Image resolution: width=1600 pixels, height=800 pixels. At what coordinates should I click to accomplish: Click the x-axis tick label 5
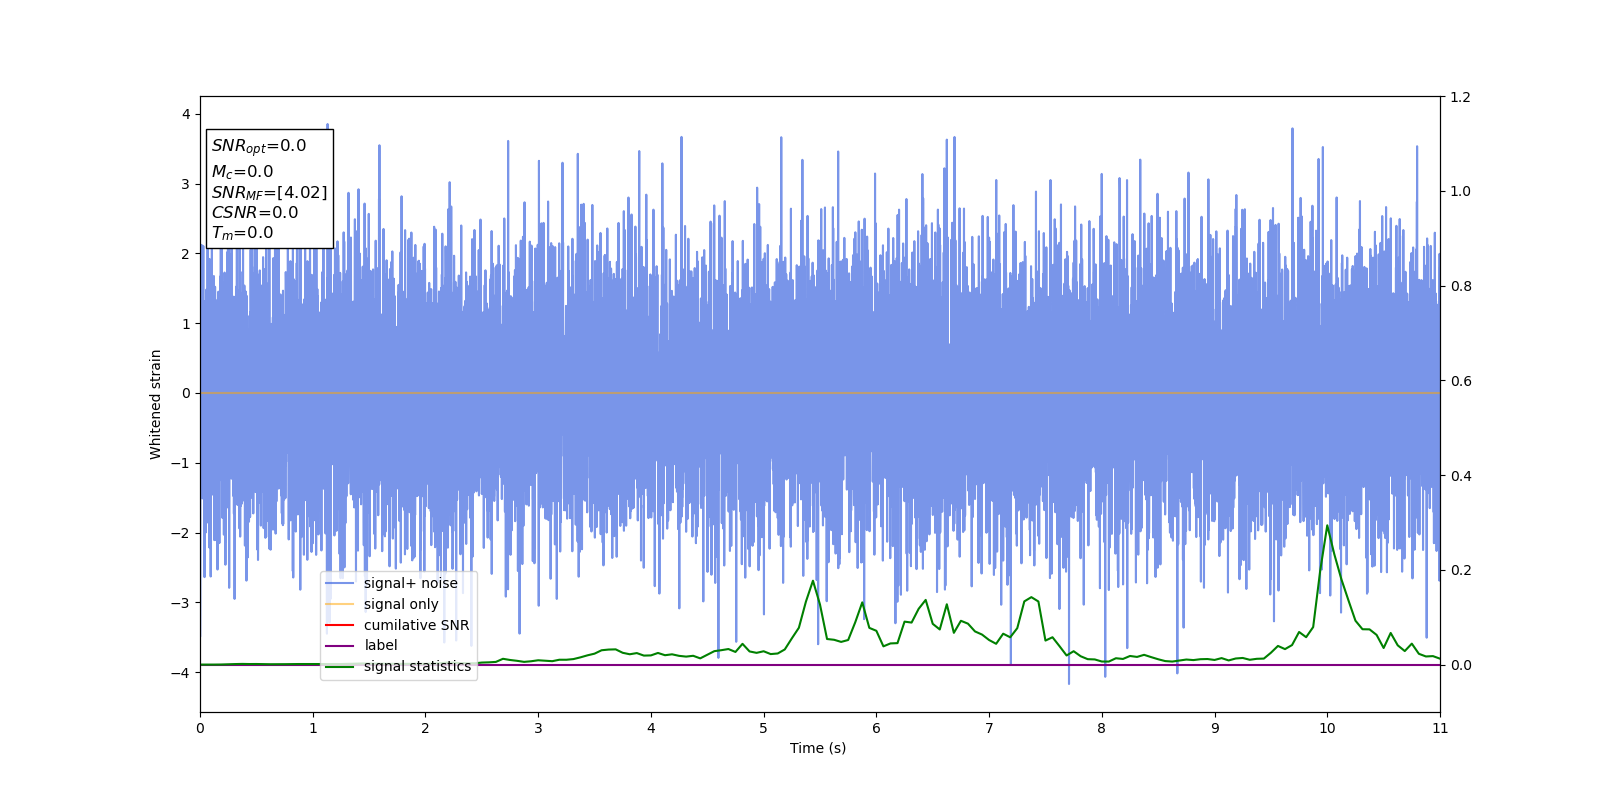(764, 728)
